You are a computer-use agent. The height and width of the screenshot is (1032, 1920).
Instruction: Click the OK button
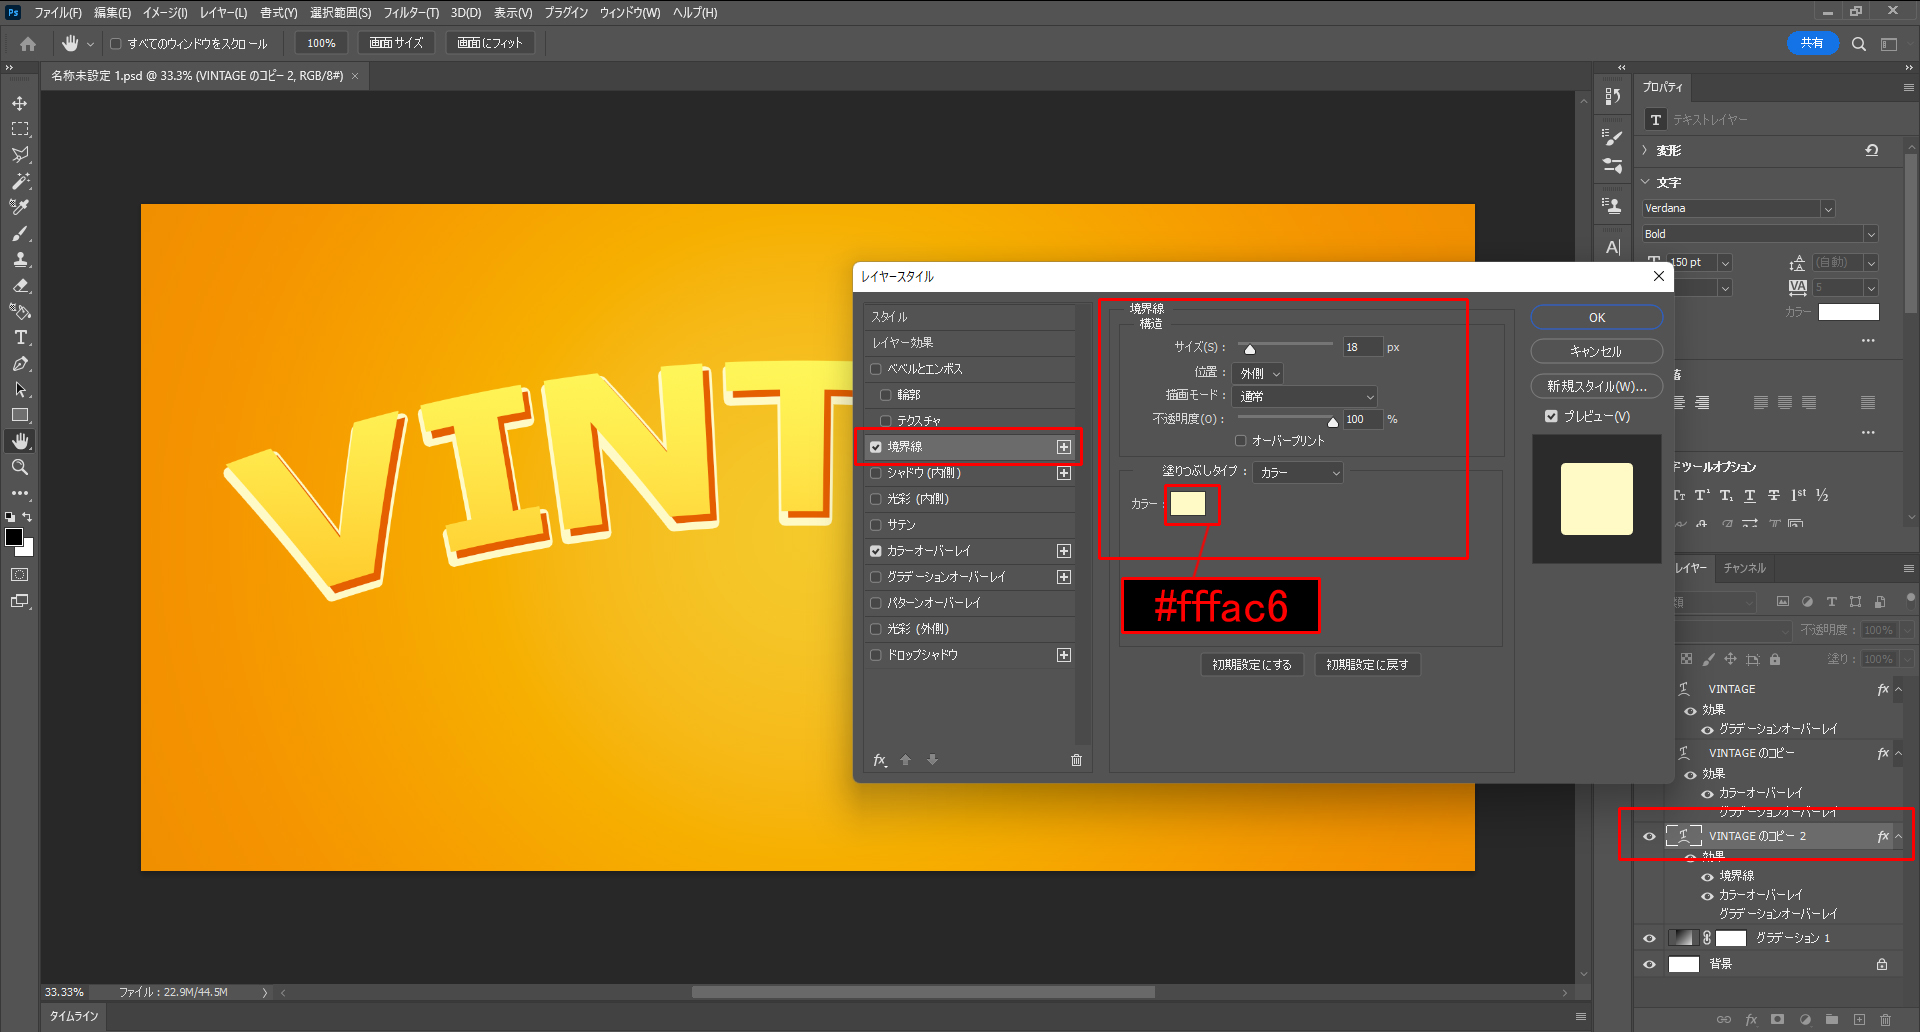(1596, 317)
